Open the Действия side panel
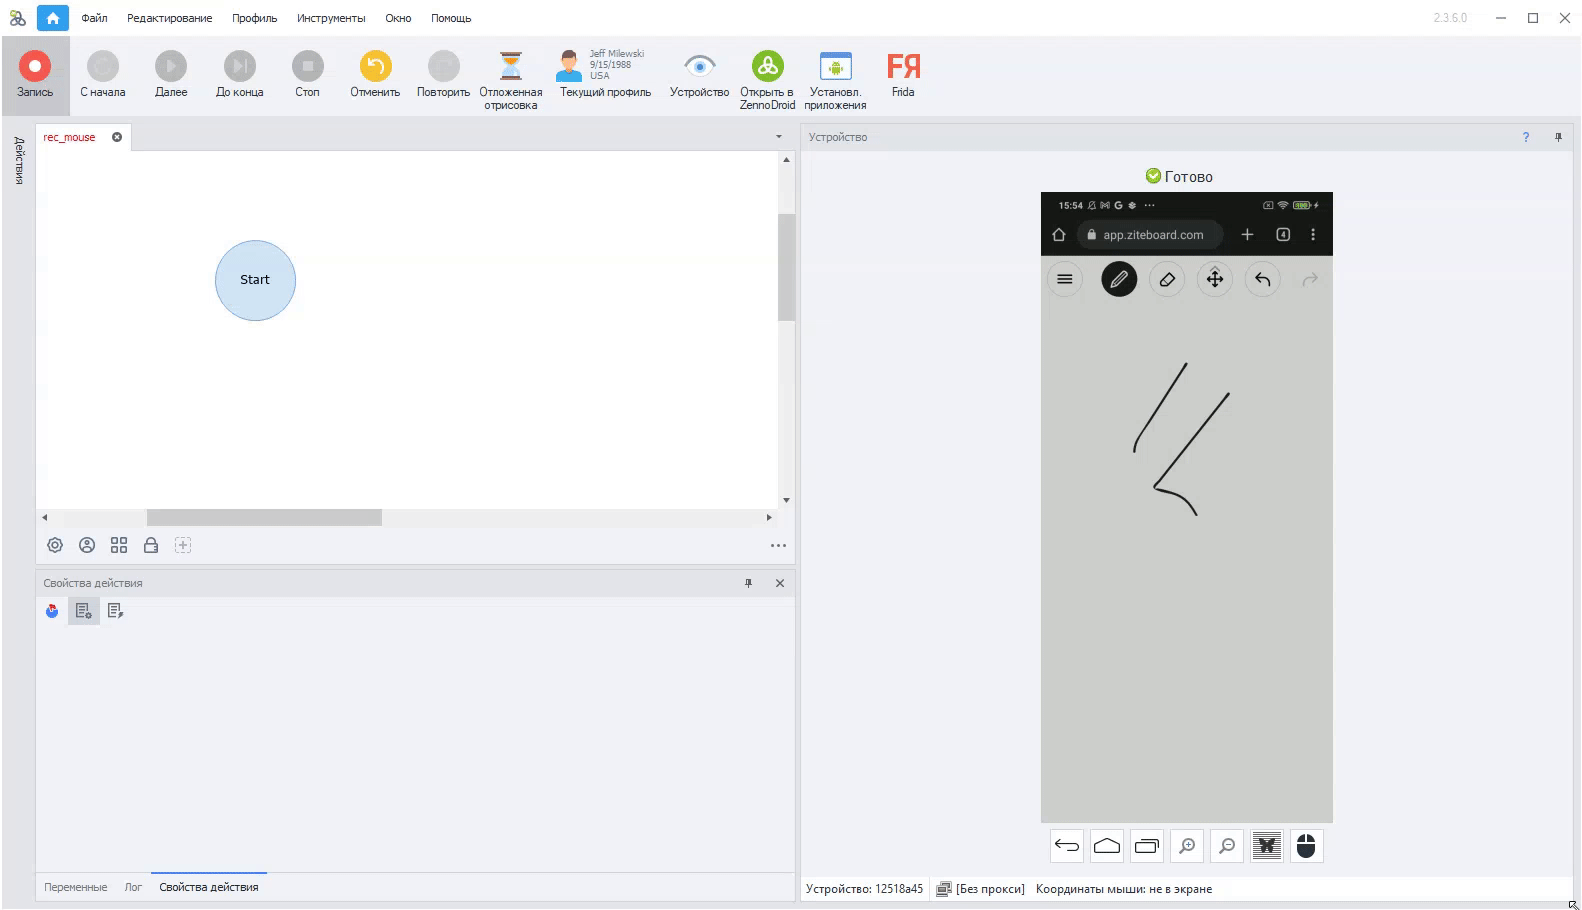This screenshot has height=910, width=1582. pyautogui.click(x=19, y=160)
